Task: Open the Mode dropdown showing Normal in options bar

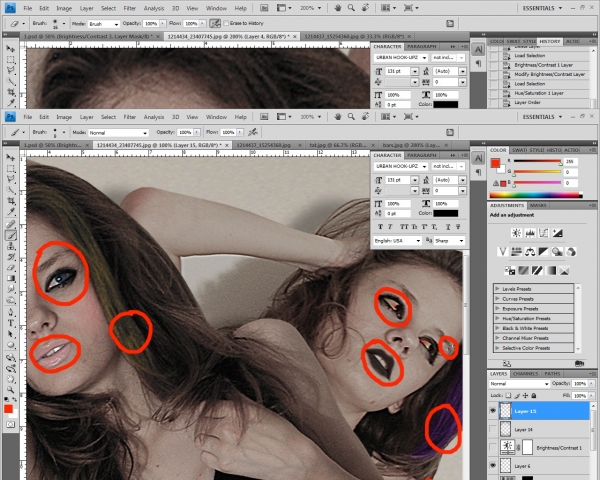Action: 118,133
